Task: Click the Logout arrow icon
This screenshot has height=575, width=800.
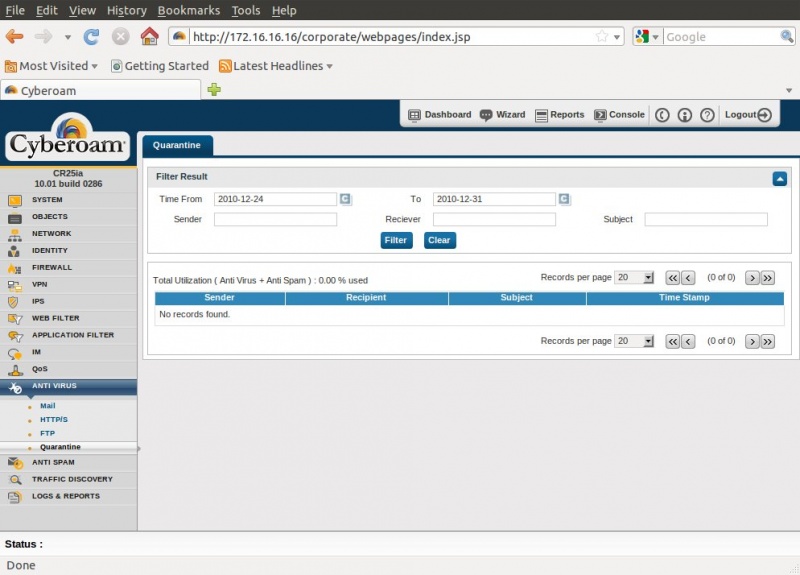Action: click(764, 115)
